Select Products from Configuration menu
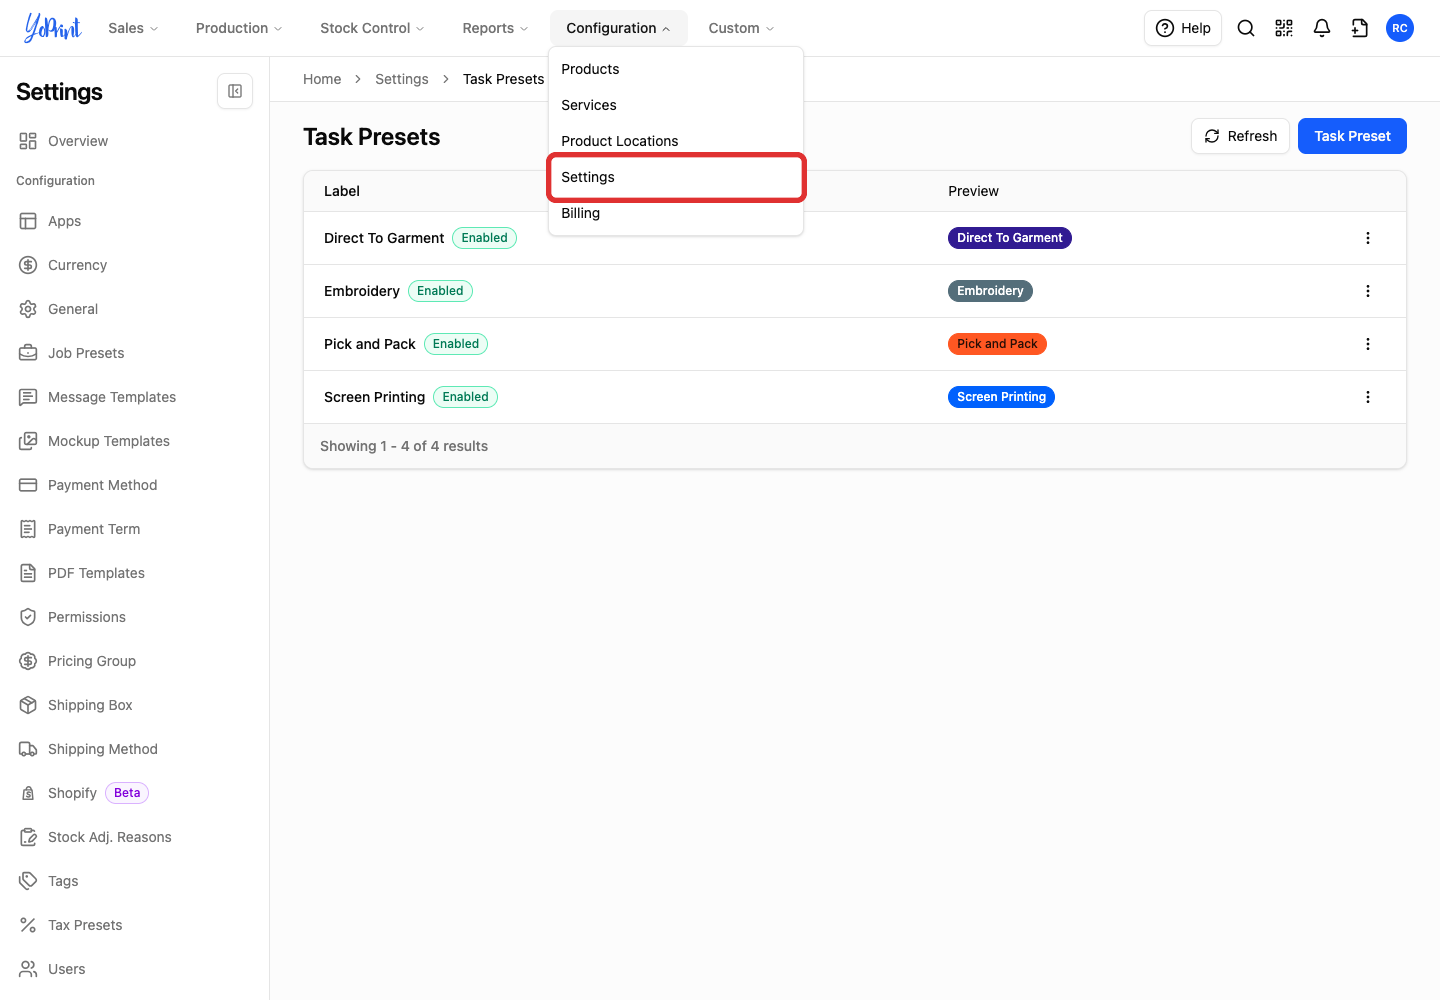This screenshot has width=1440, height=1000. 676,69
